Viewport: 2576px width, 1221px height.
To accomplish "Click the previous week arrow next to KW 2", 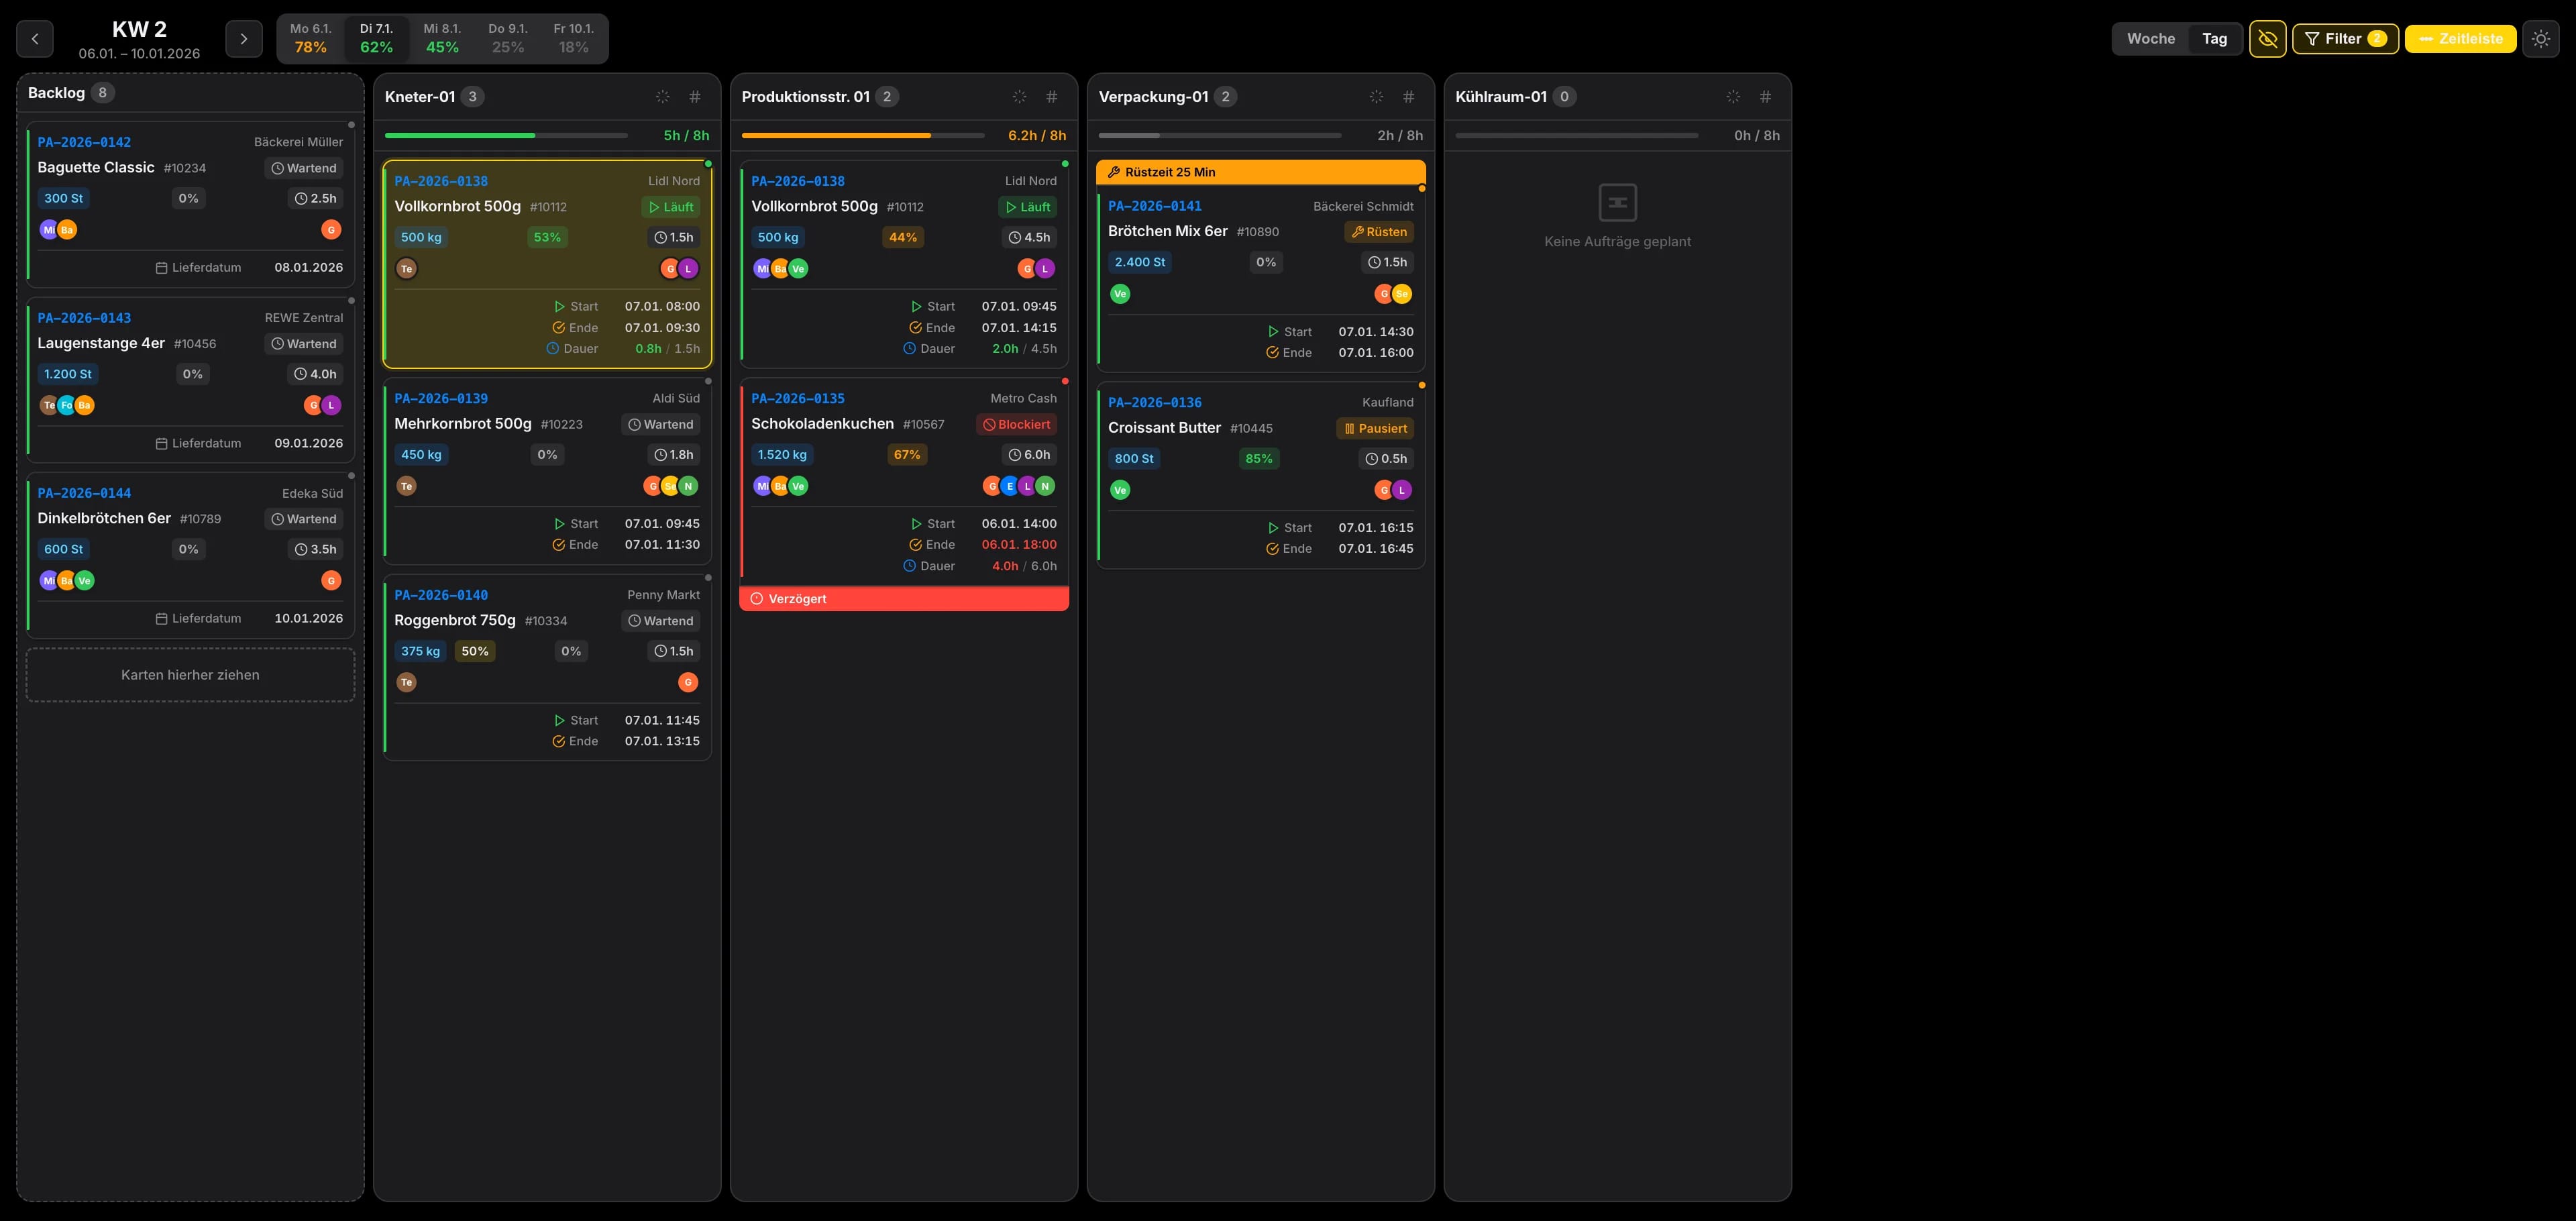I will 35,38.
